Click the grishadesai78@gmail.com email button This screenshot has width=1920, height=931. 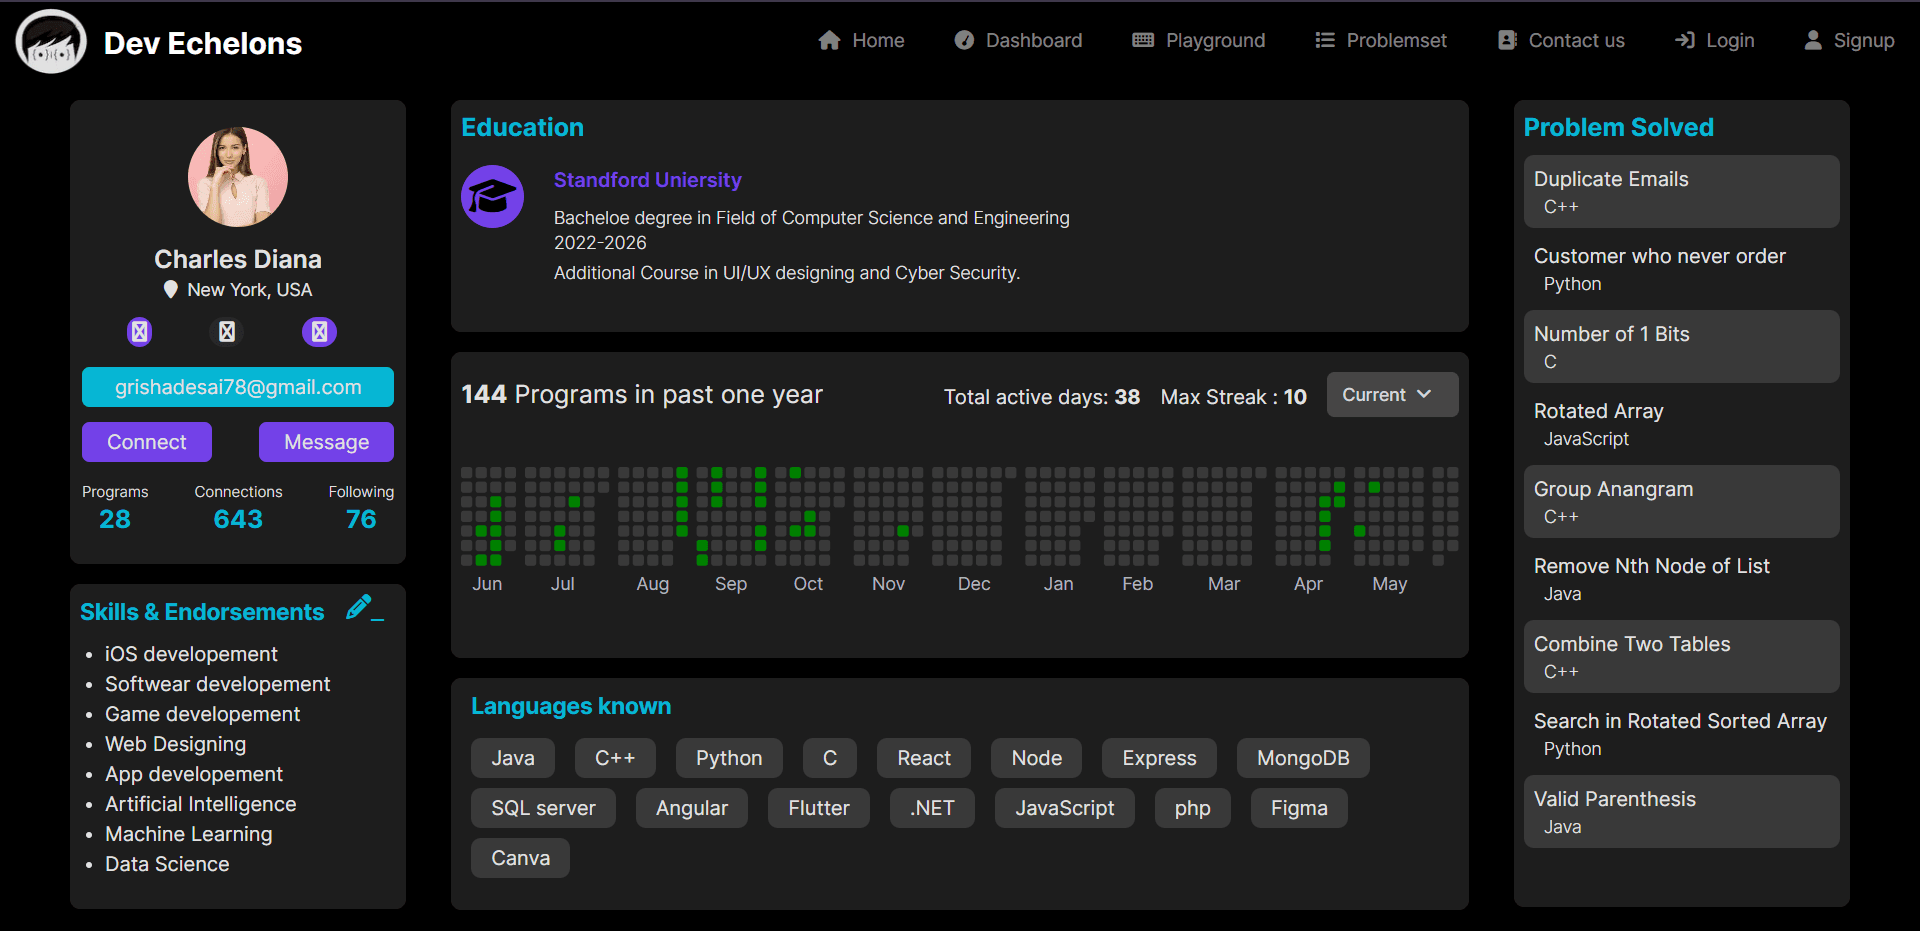coord(238,387)
